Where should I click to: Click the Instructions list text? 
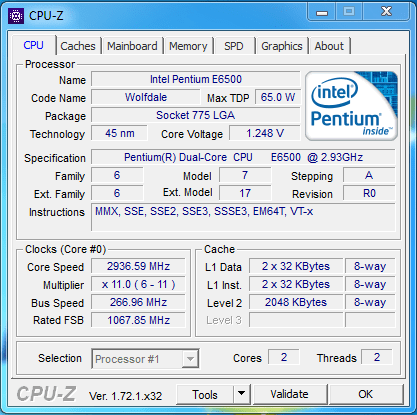pos(204,211)
